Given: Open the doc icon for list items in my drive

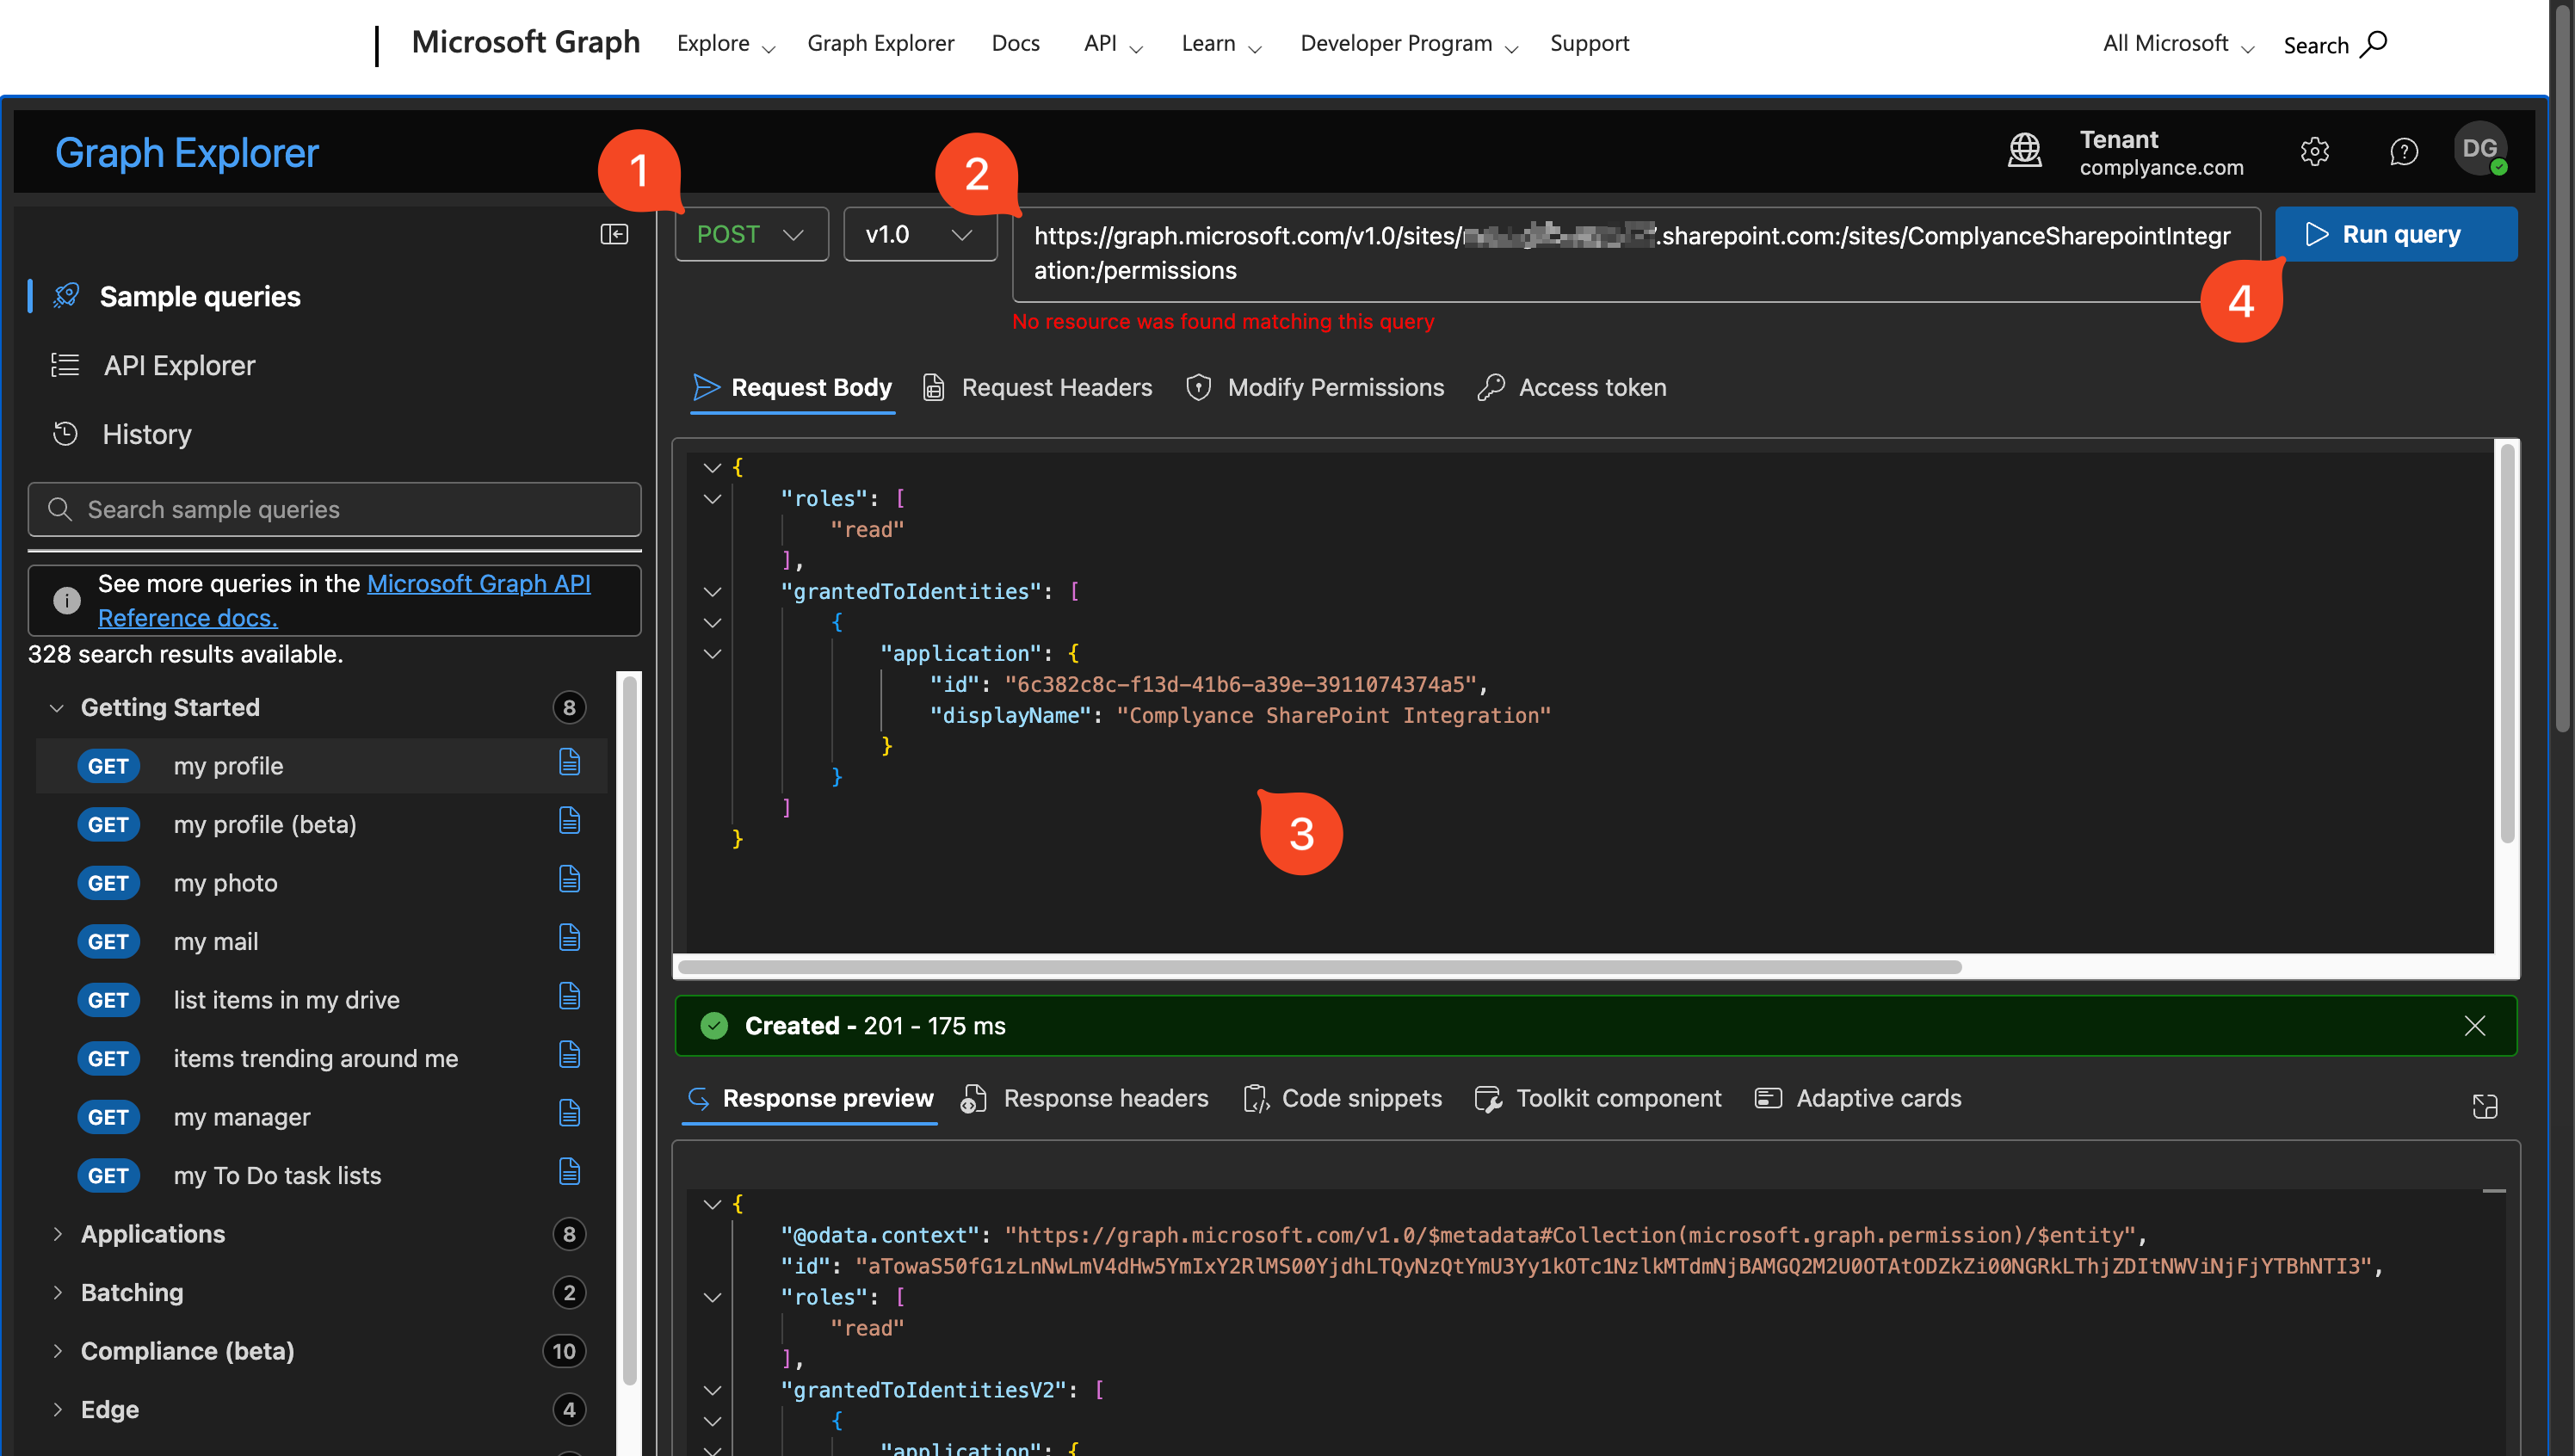Looking at the screenshot, I should pyautogui.click(x=569, y=997).
